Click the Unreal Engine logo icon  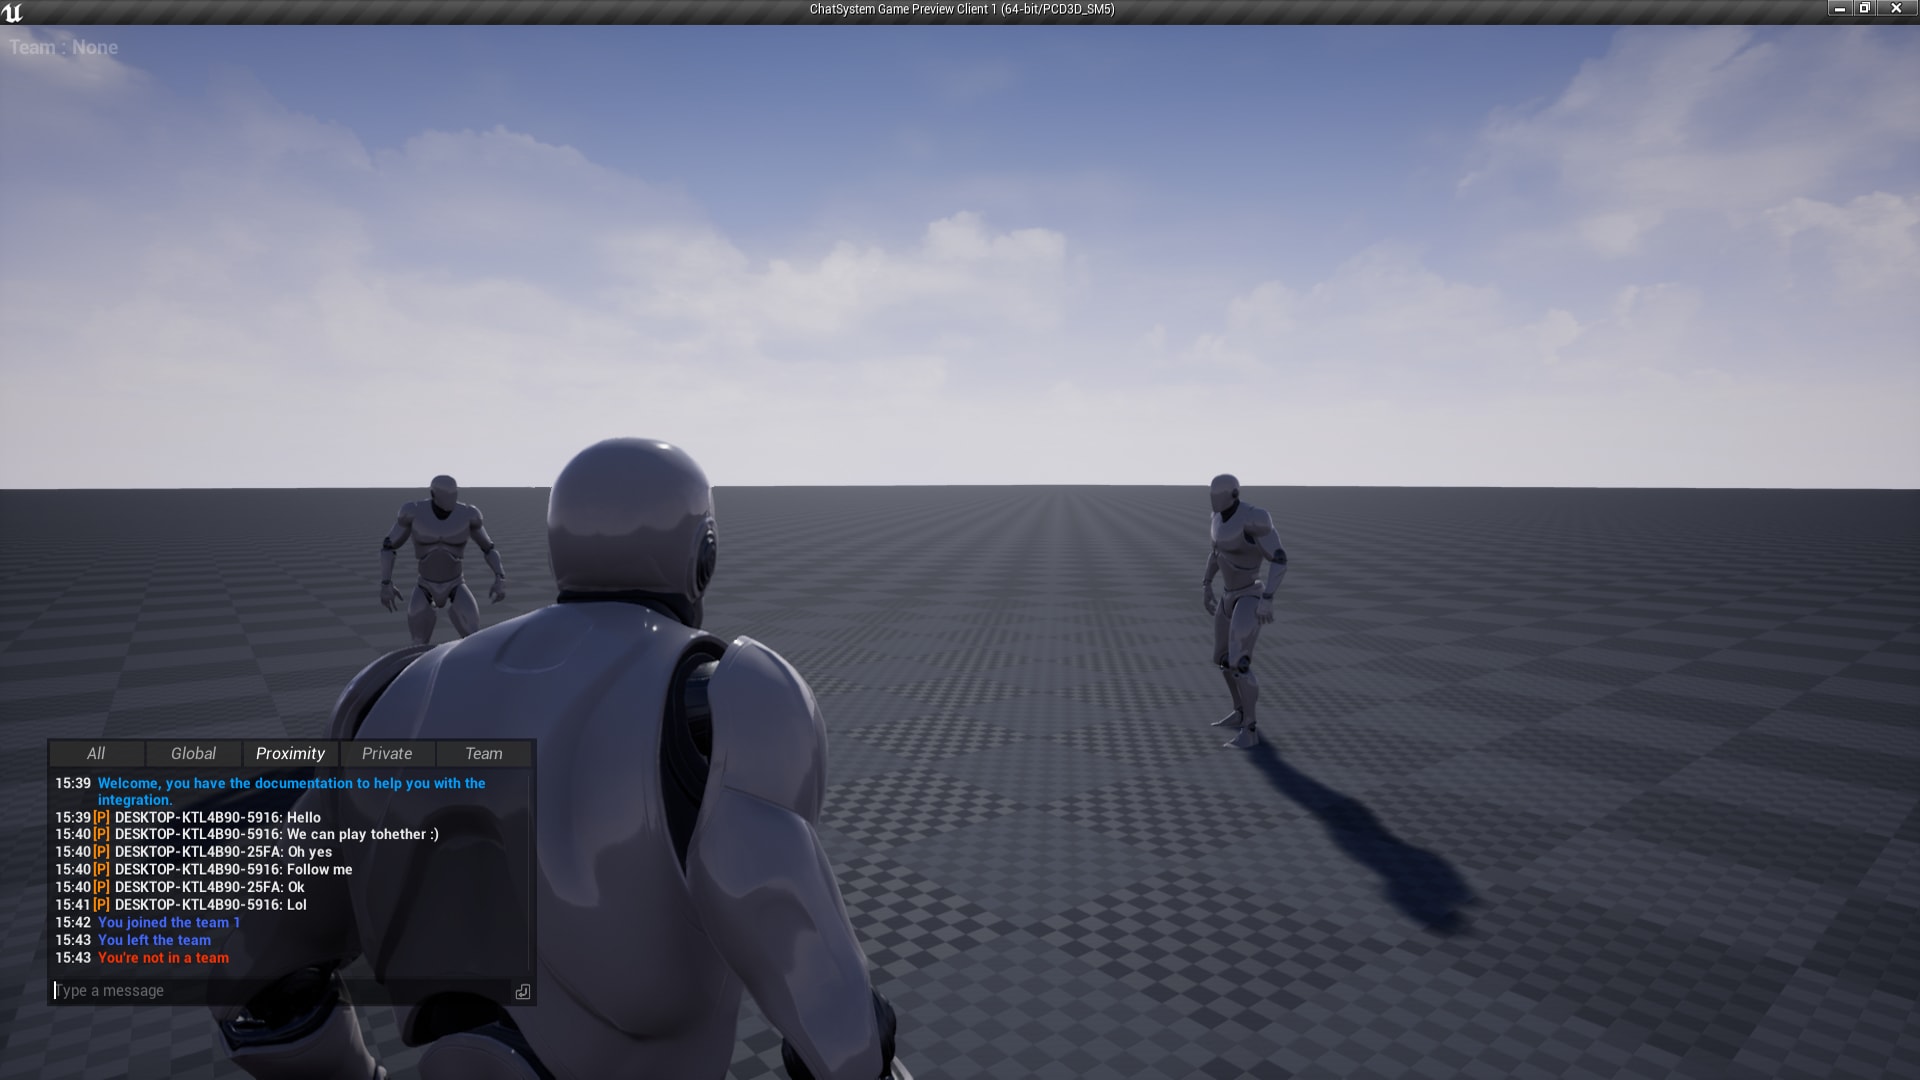(12, 12)
